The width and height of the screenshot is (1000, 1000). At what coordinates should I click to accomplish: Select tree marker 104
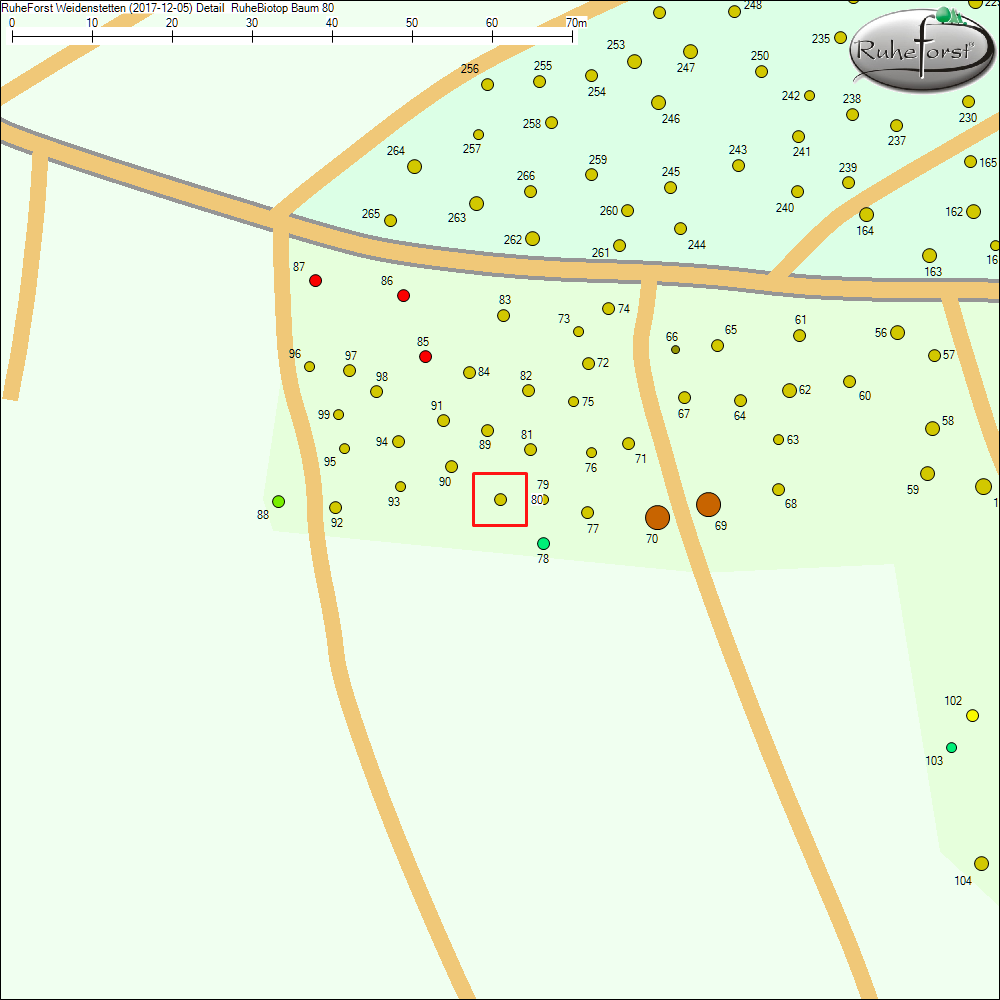(x=981, y=863)
